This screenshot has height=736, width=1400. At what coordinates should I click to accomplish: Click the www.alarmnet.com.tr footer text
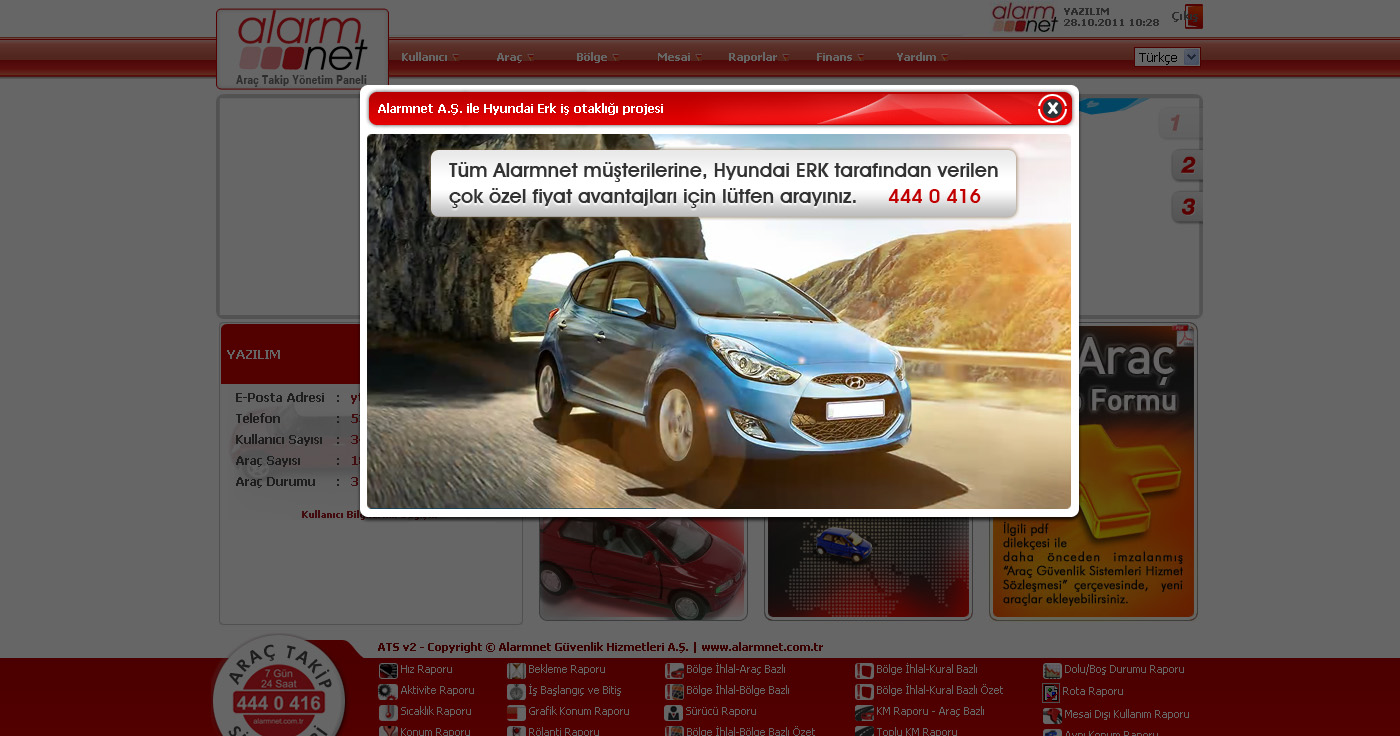pos(762,647)
